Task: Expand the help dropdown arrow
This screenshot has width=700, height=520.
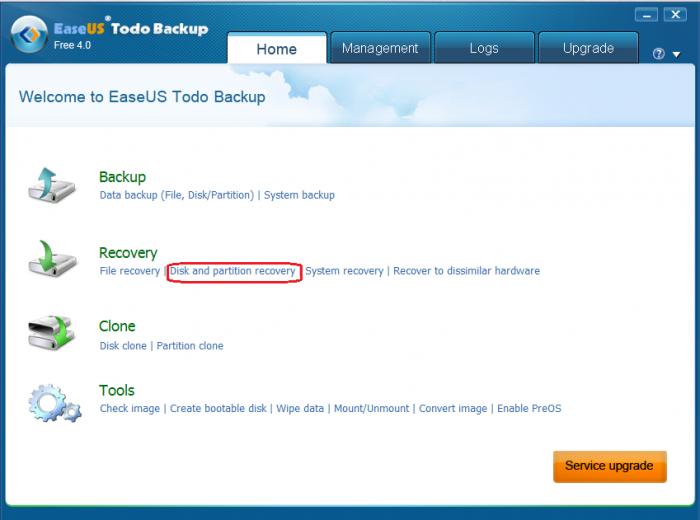Action: (676, 54)
